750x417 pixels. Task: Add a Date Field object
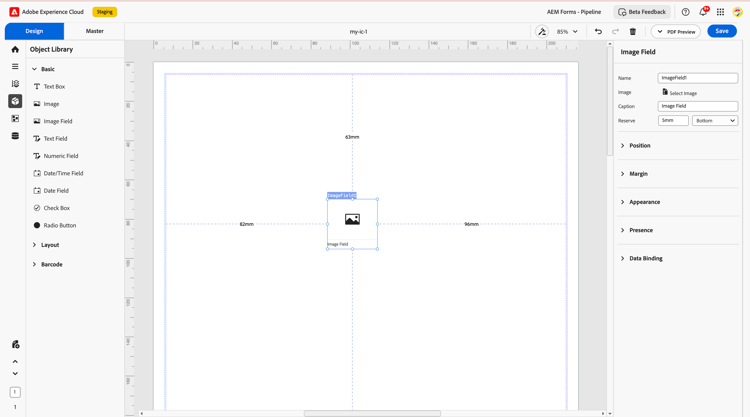click(x=51, y=190)
